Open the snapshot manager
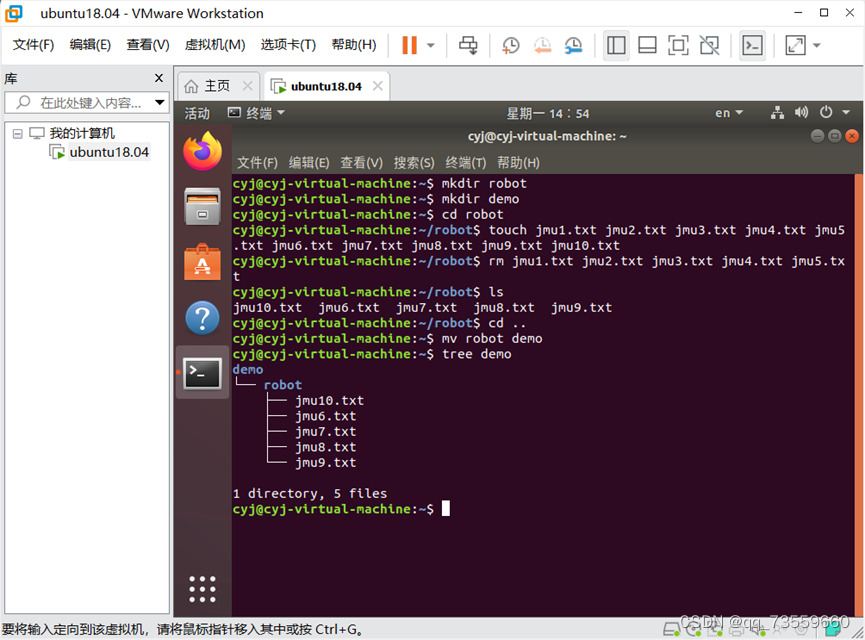This screenshot has height=640, width=865. pos(572,44)
